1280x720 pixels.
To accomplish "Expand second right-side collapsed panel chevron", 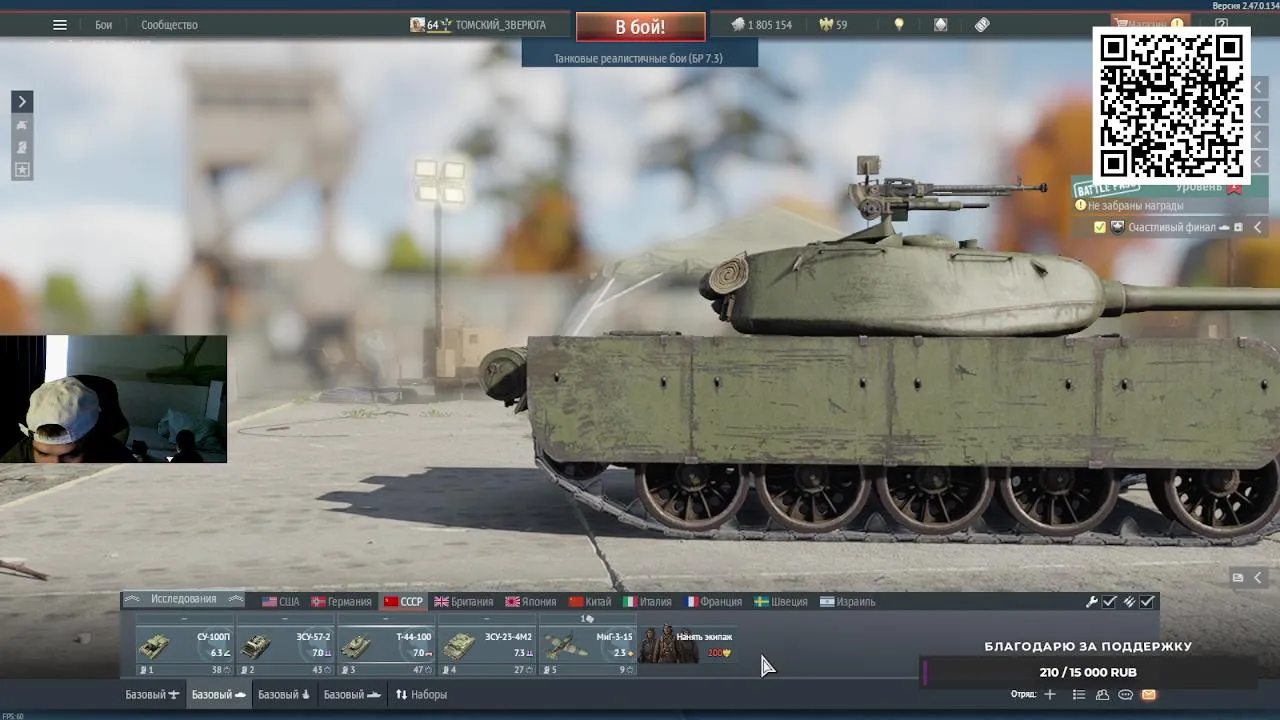I will coord(1259,112).
